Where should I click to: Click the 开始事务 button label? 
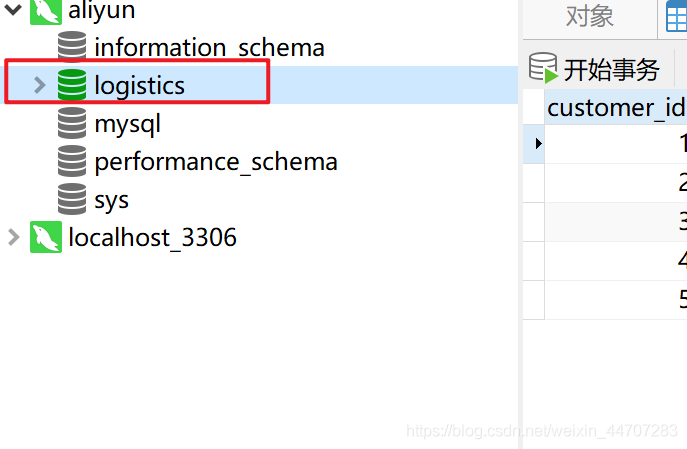pos(612,69)
